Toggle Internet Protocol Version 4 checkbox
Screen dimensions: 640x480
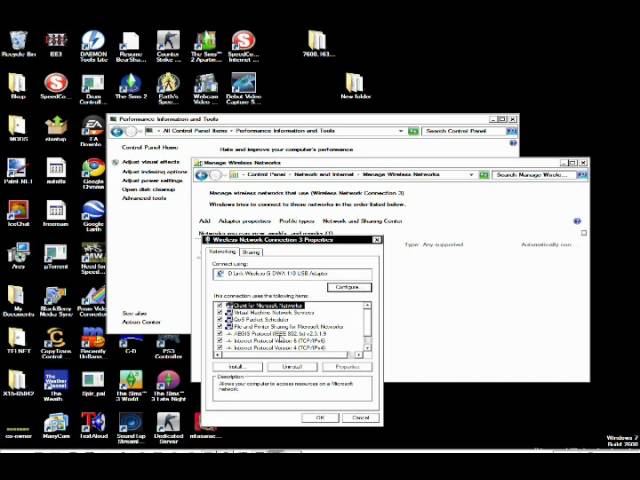(220, 348)
